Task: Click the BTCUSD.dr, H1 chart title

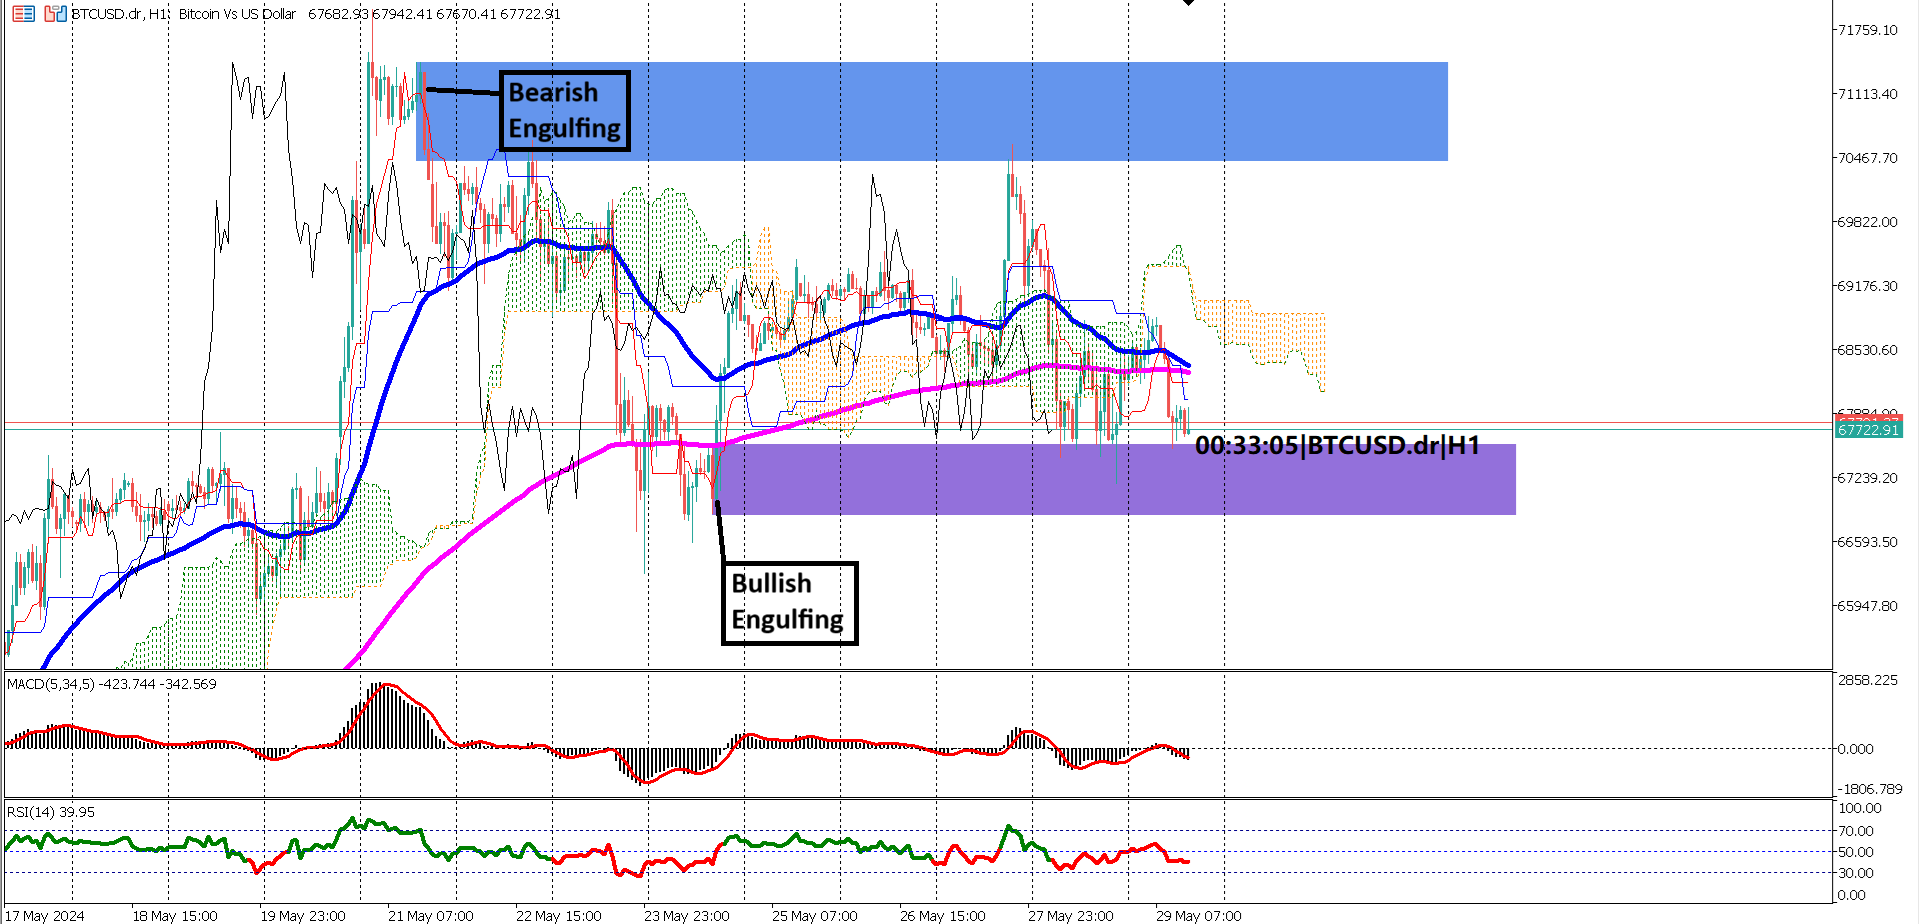Action: point(120,14)
